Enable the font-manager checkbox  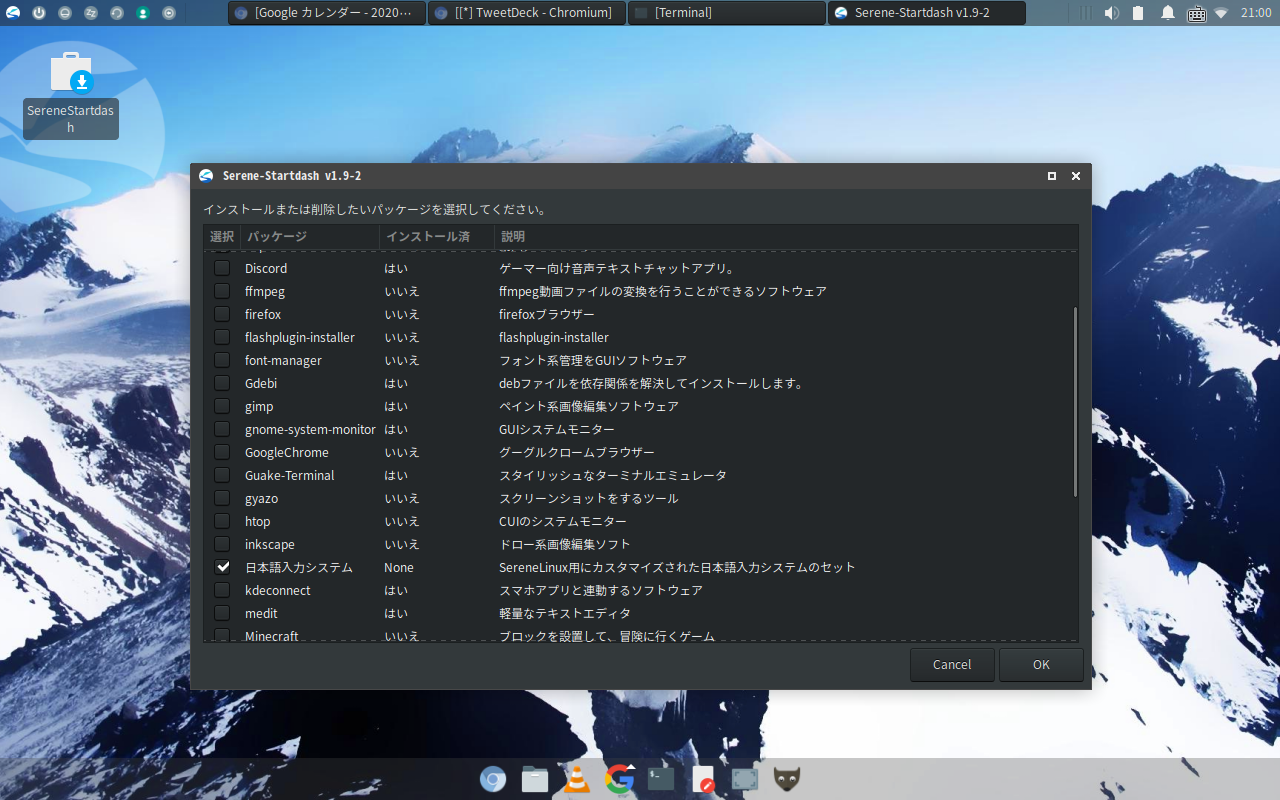222,360
